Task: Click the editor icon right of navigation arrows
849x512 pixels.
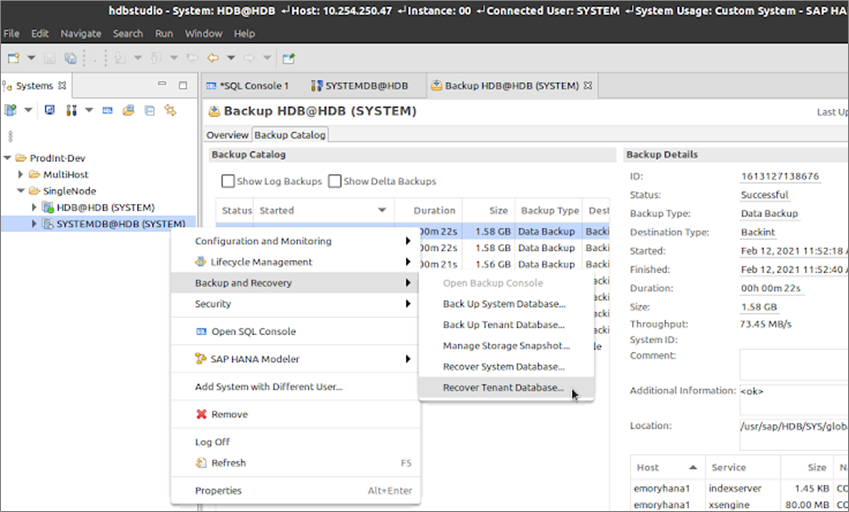Action: [289, 58]
